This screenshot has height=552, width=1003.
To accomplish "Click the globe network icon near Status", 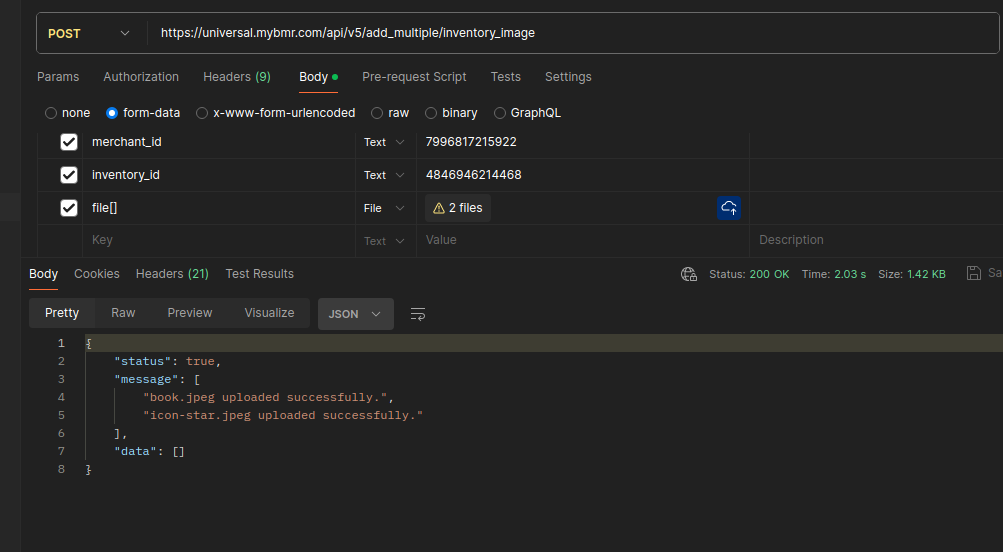I will click(x=688, y=274).
